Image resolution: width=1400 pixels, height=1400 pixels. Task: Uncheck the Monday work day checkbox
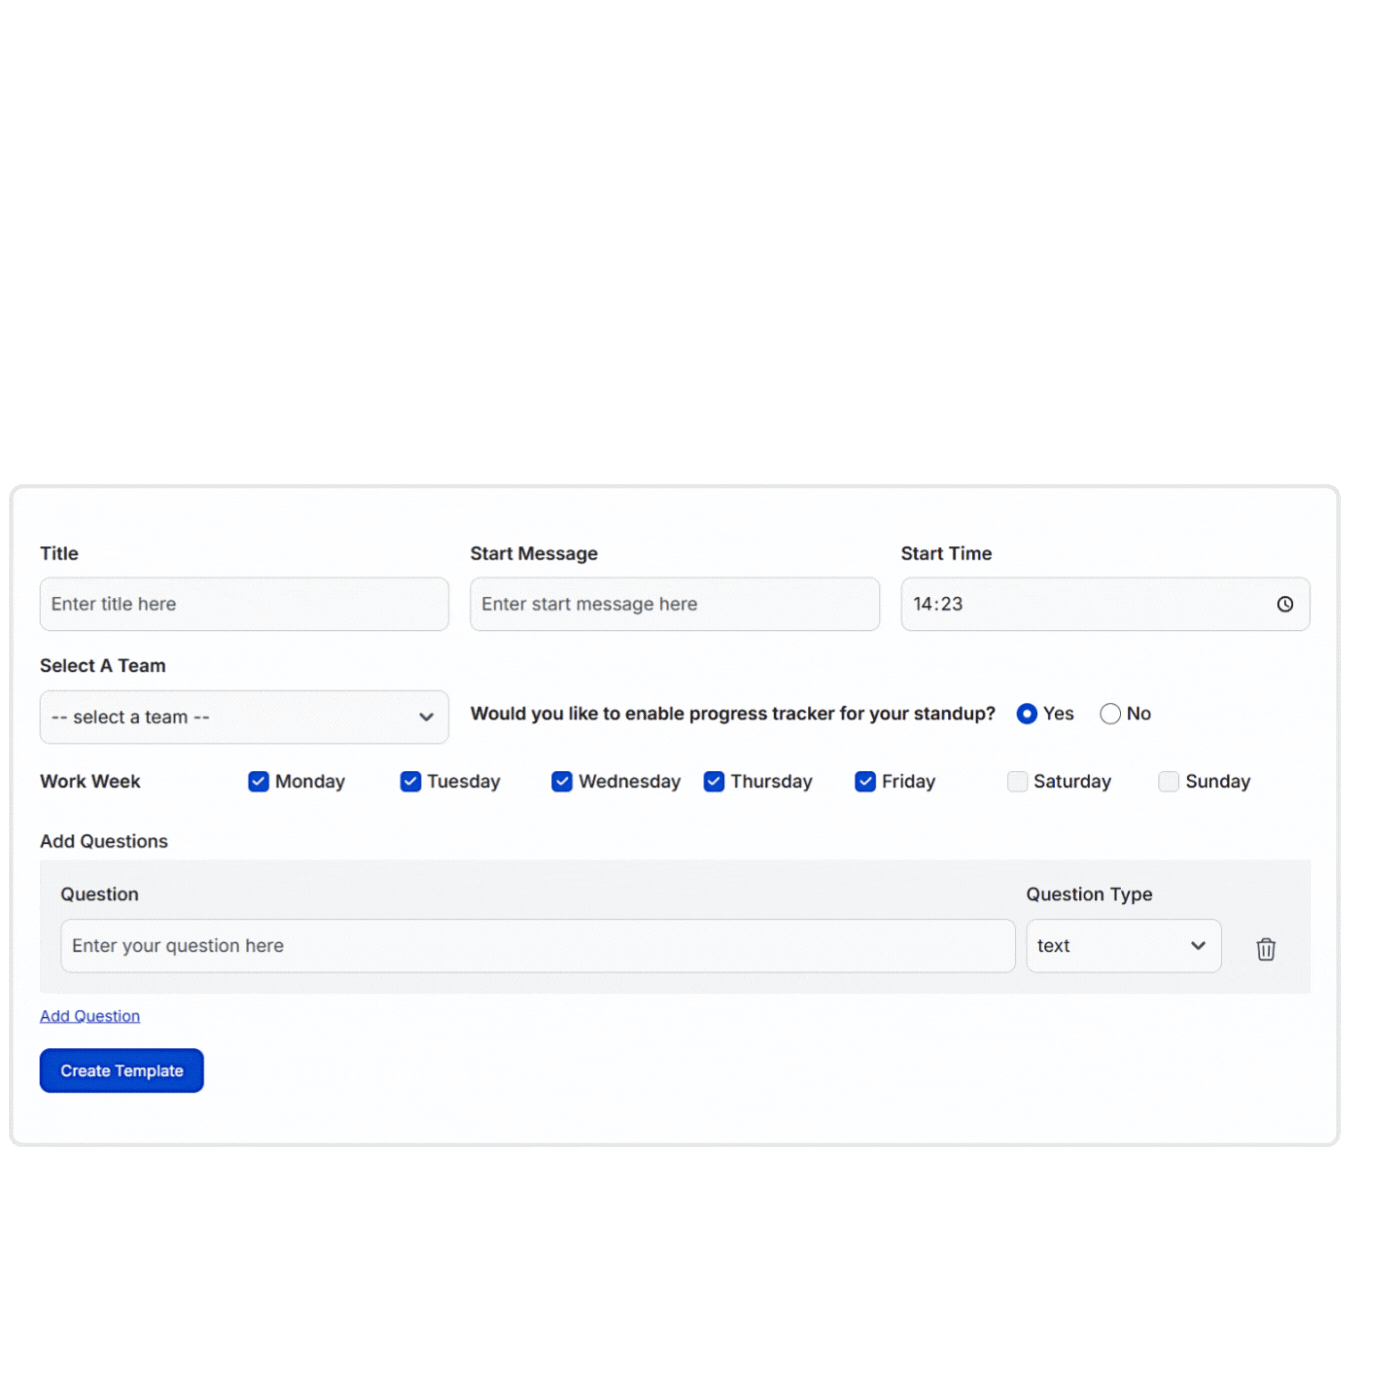pos(259,781)
